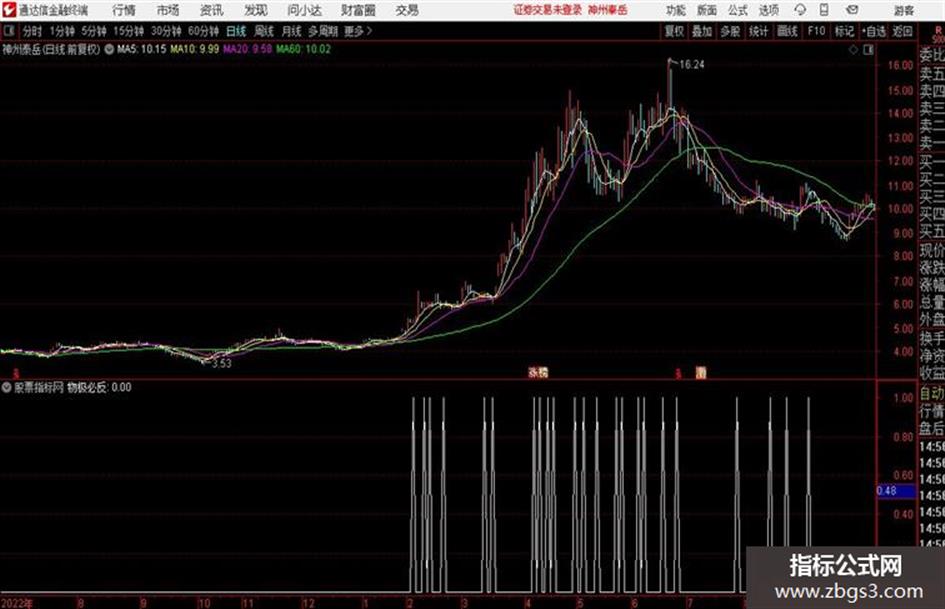Toggle 自选 add to watchlist
Viewport: 945px width, 609px height.
tap(873, 31)
